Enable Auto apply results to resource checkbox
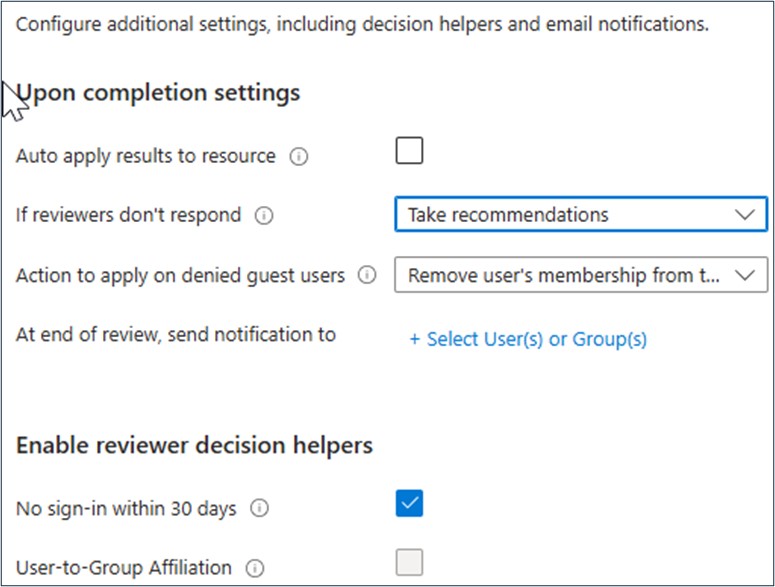 (x=409, y=151)
